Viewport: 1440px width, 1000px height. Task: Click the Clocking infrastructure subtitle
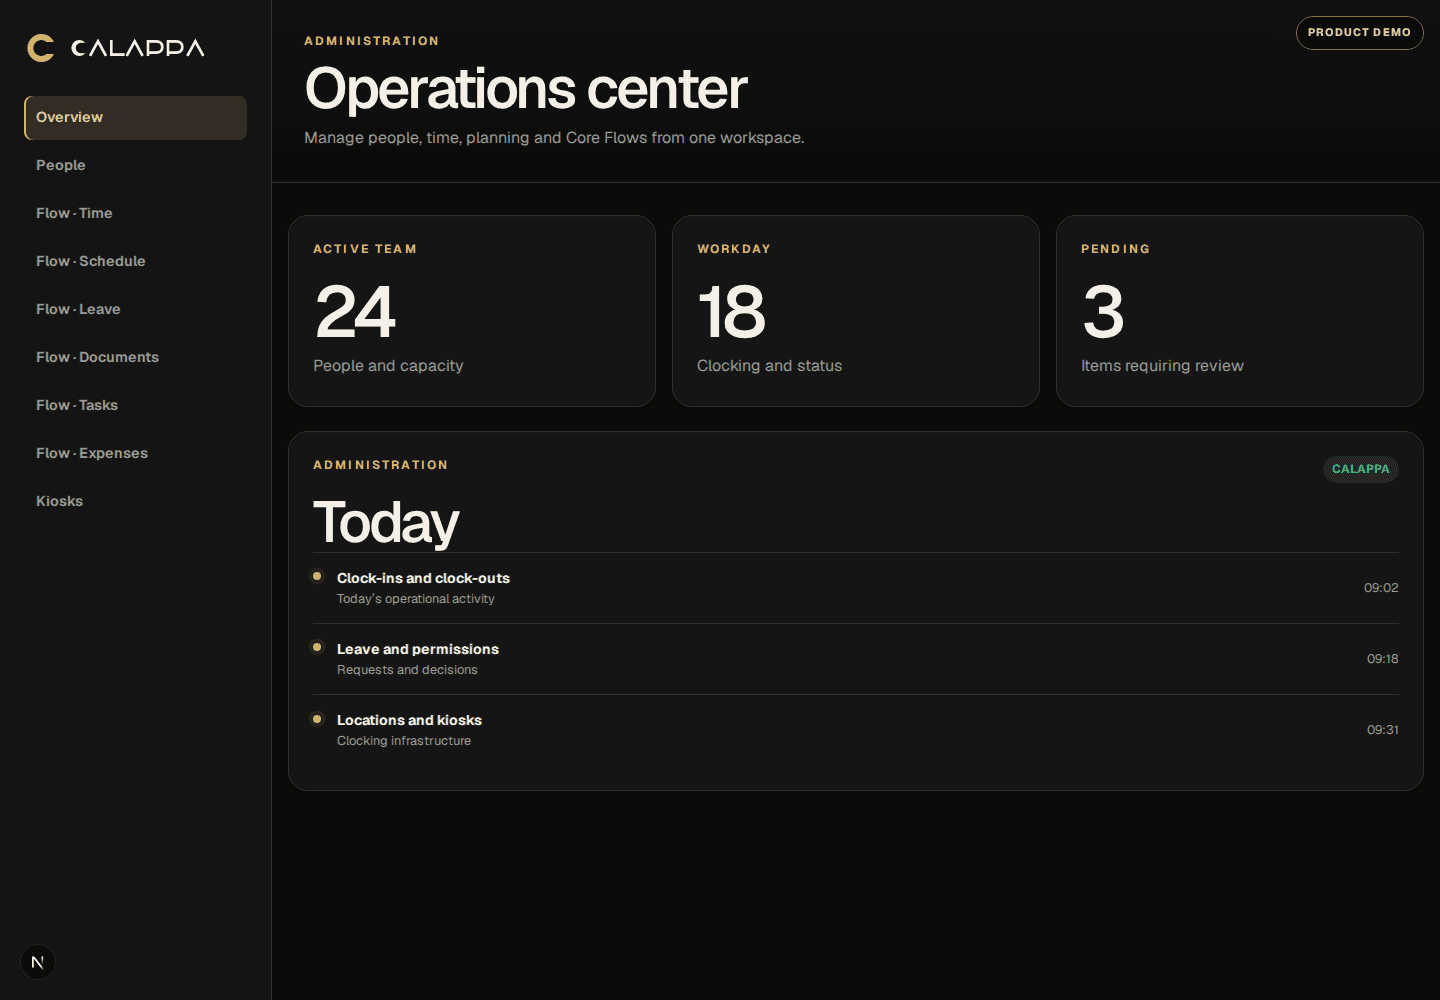tap(404, 741)
